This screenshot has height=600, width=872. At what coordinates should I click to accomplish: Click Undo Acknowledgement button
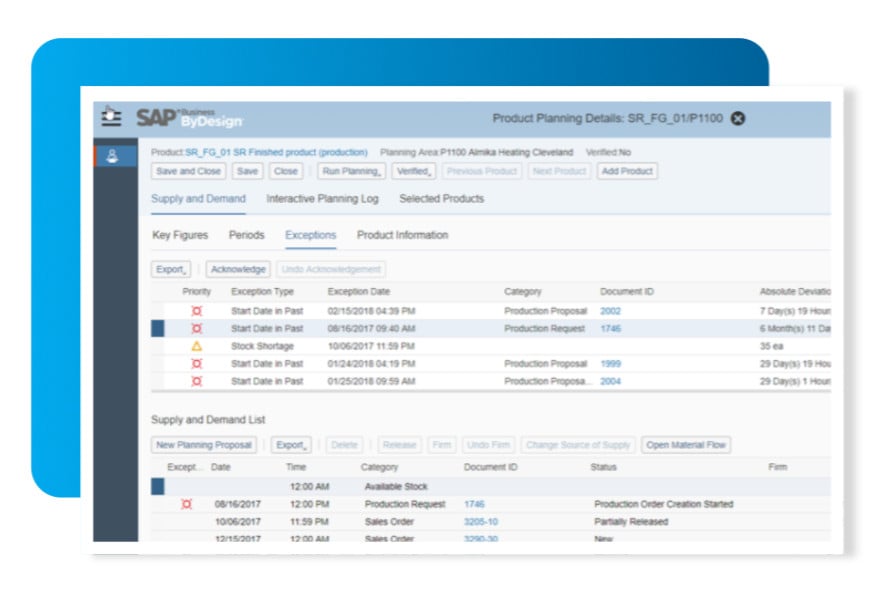pos(331,269)
